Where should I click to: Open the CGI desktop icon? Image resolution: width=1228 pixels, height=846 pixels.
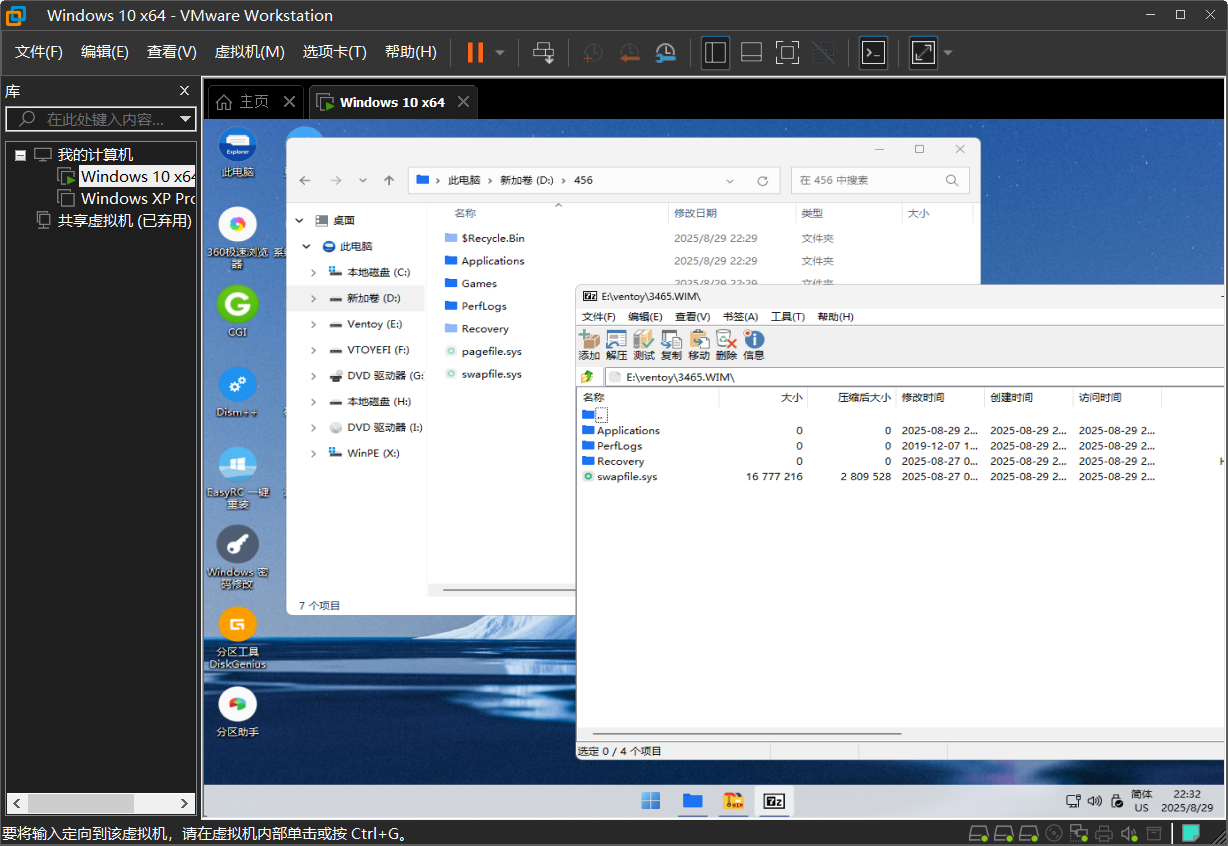237,311
